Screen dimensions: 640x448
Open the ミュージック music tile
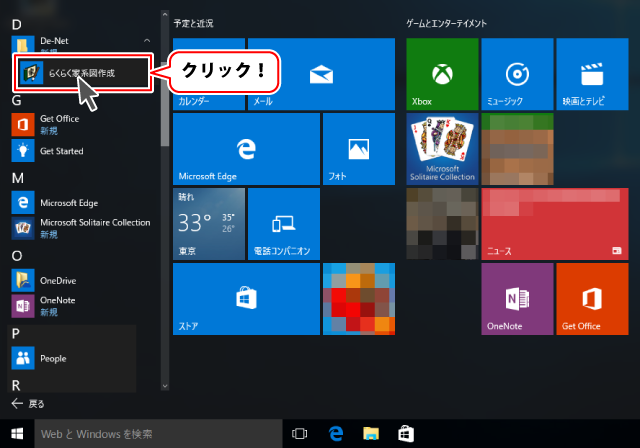point(517,74)
